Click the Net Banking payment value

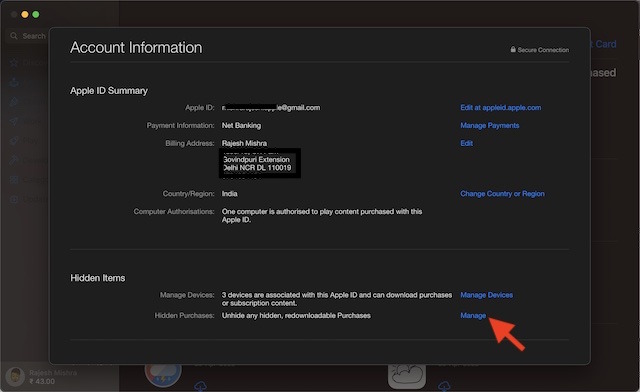tap(241, 125)
